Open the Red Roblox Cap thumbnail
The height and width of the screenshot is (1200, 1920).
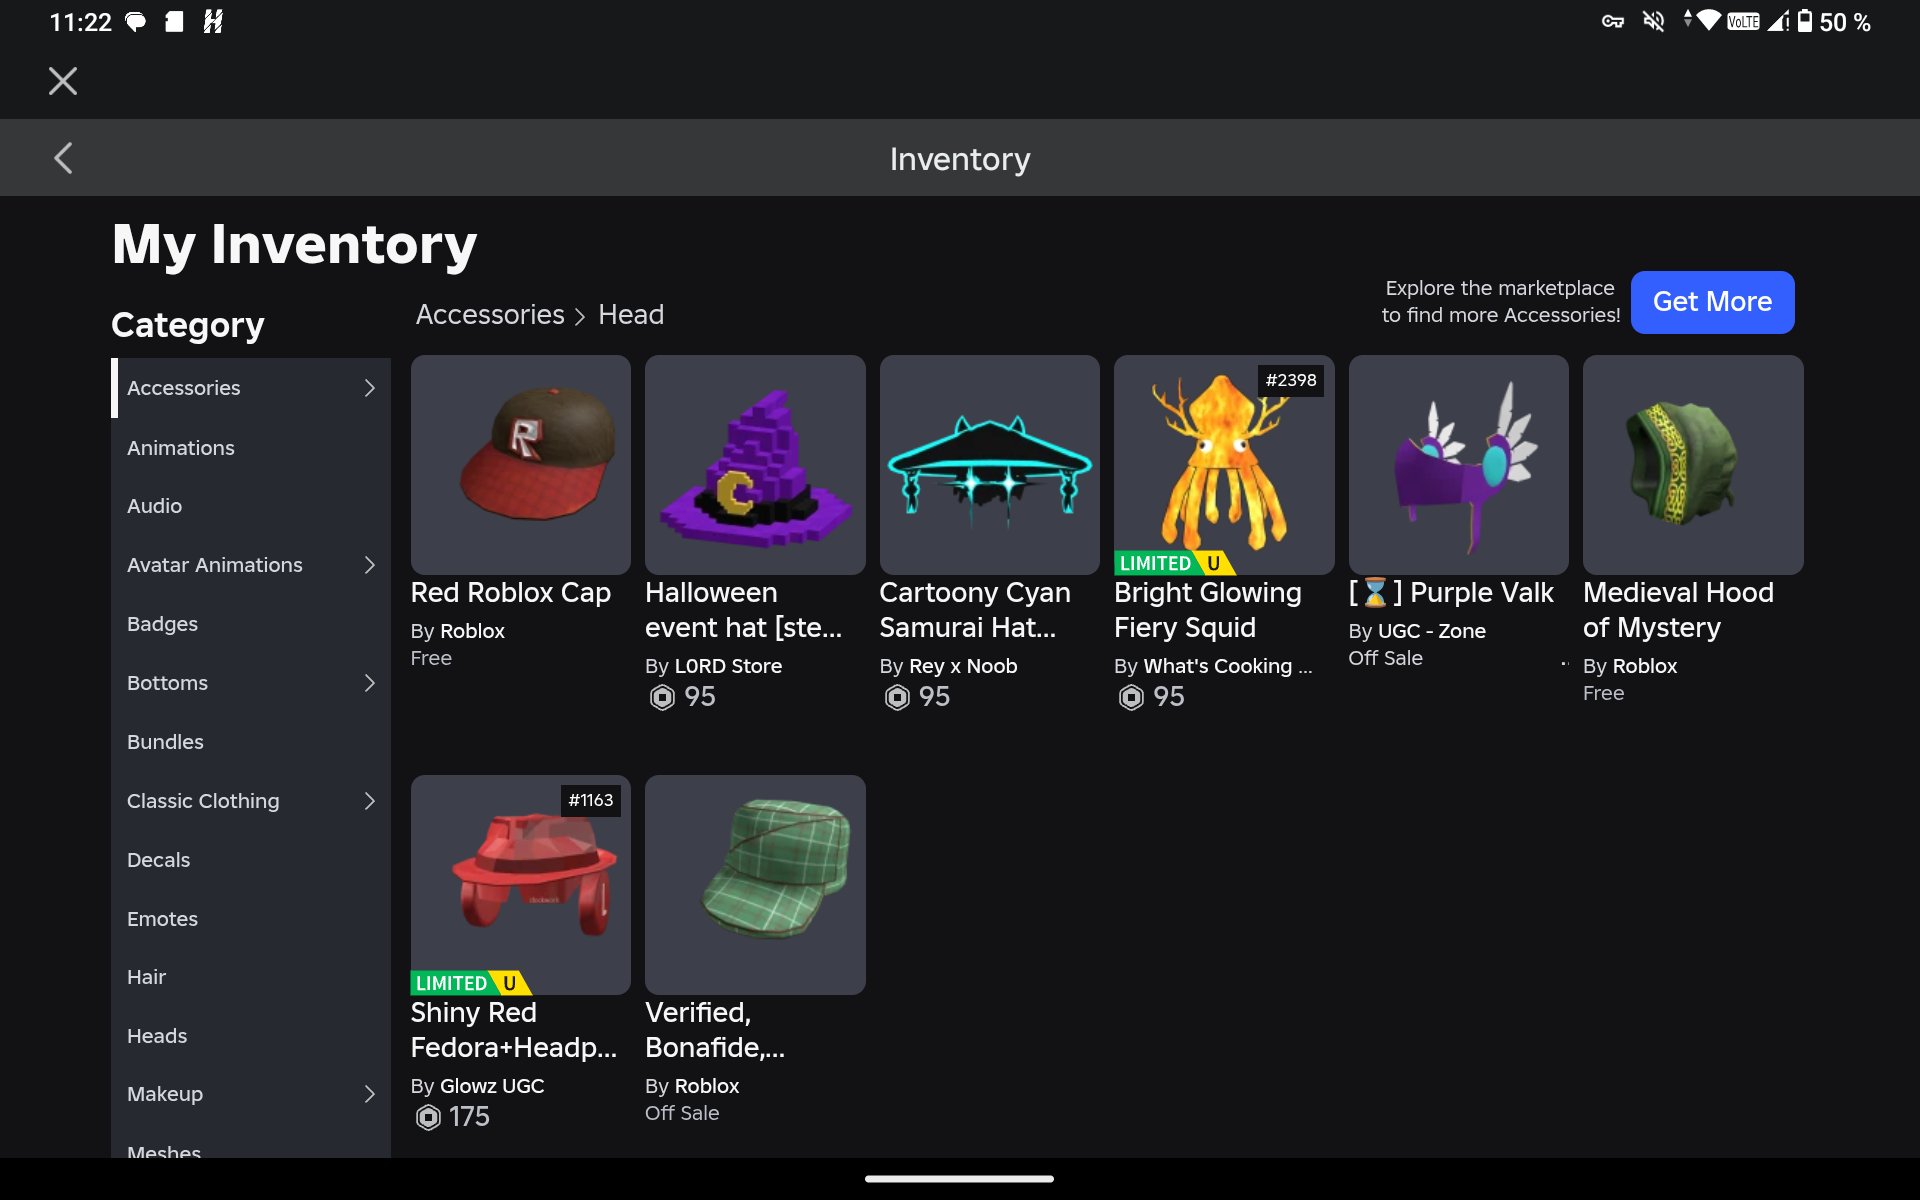click(520, 465)
